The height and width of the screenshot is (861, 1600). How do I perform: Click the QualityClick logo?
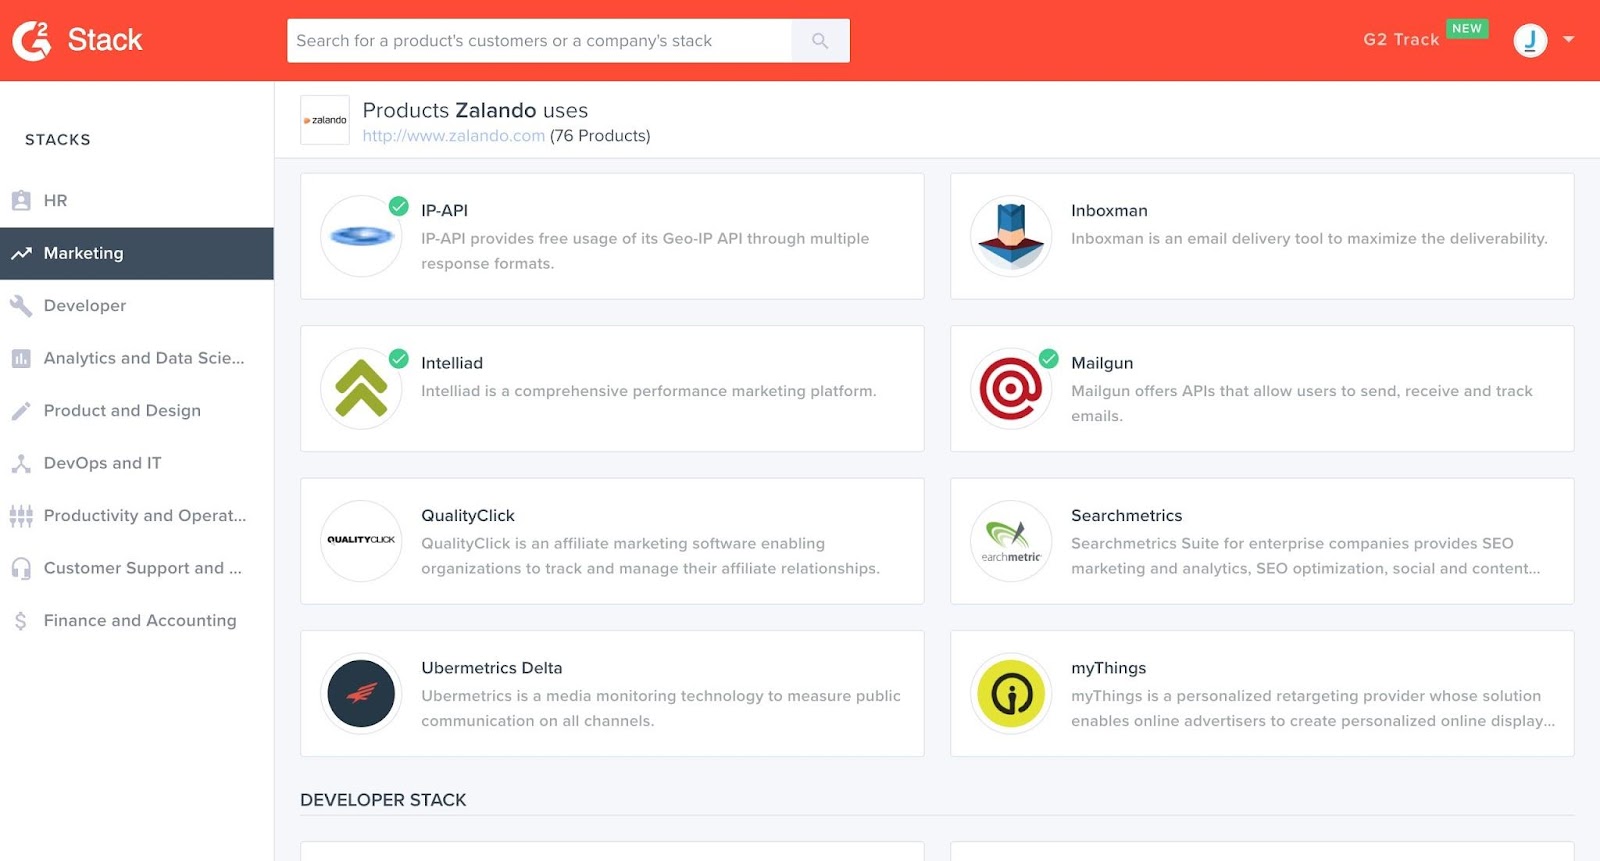click(361, 541)
